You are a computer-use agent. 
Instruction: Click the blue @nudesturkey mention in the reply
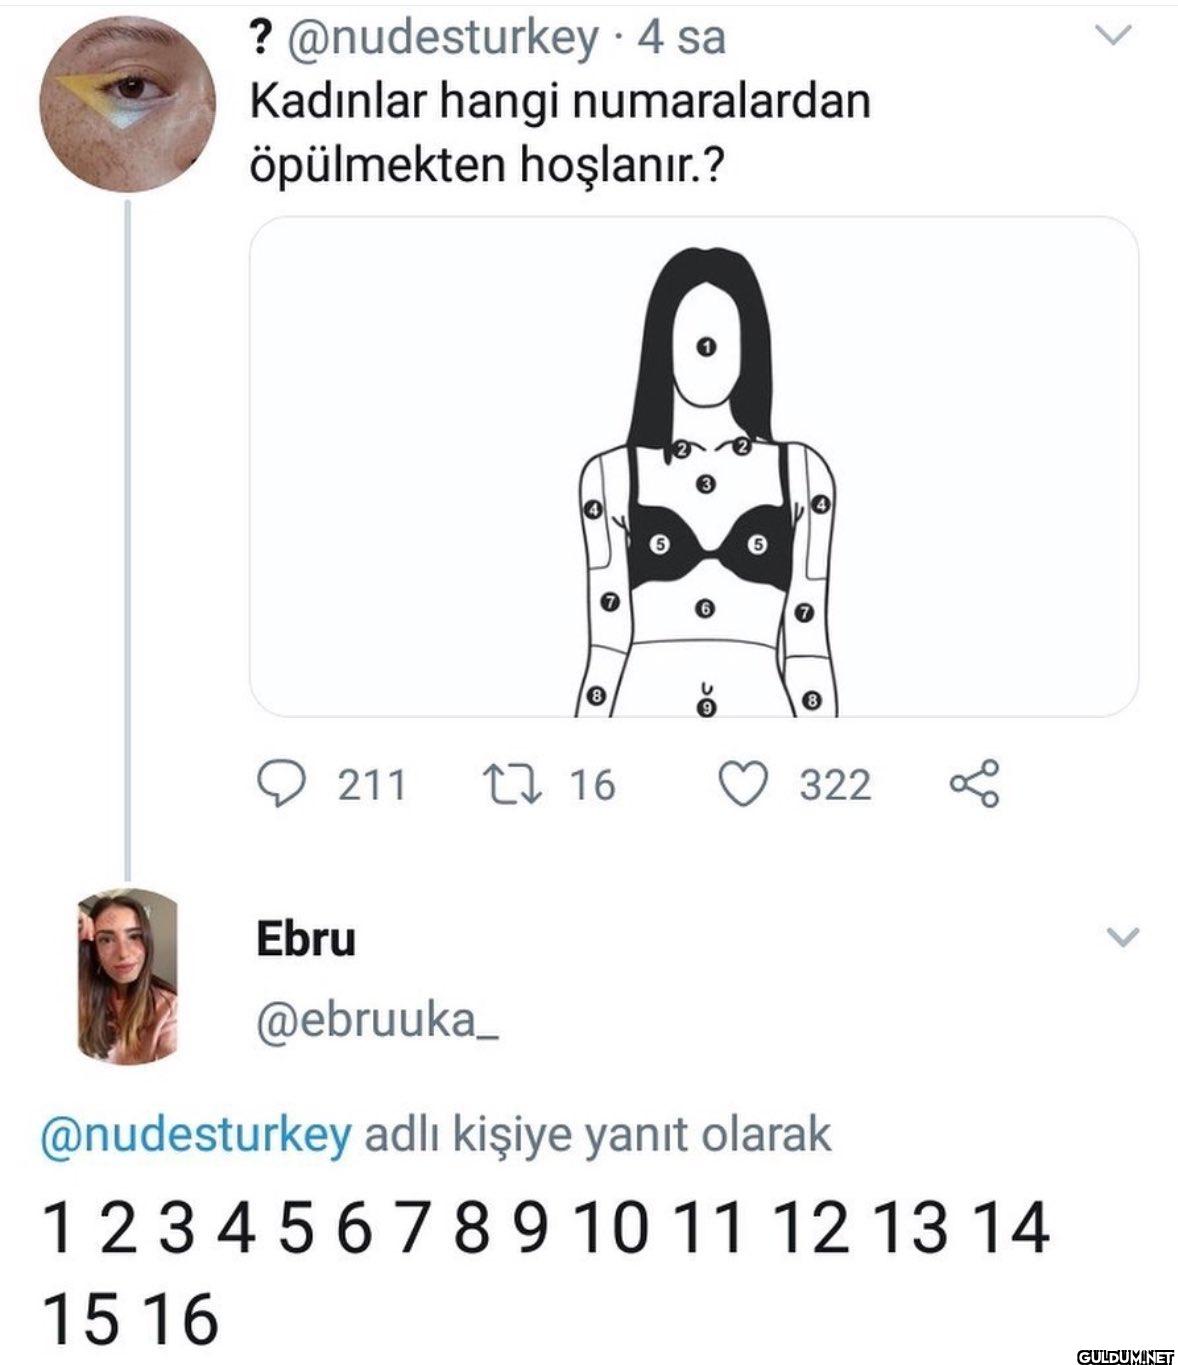196,1135
